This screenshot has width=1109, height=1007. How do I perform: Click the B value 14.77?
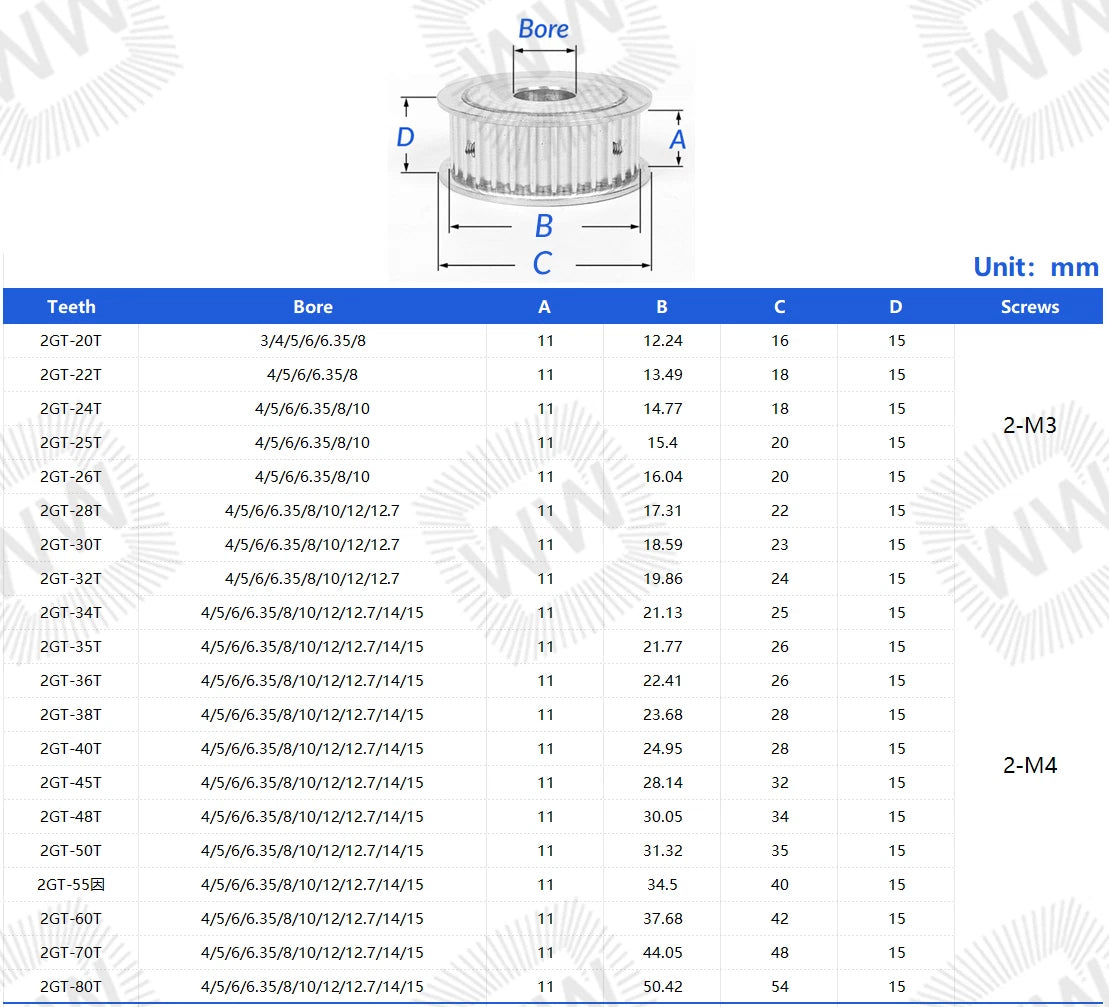663,409
